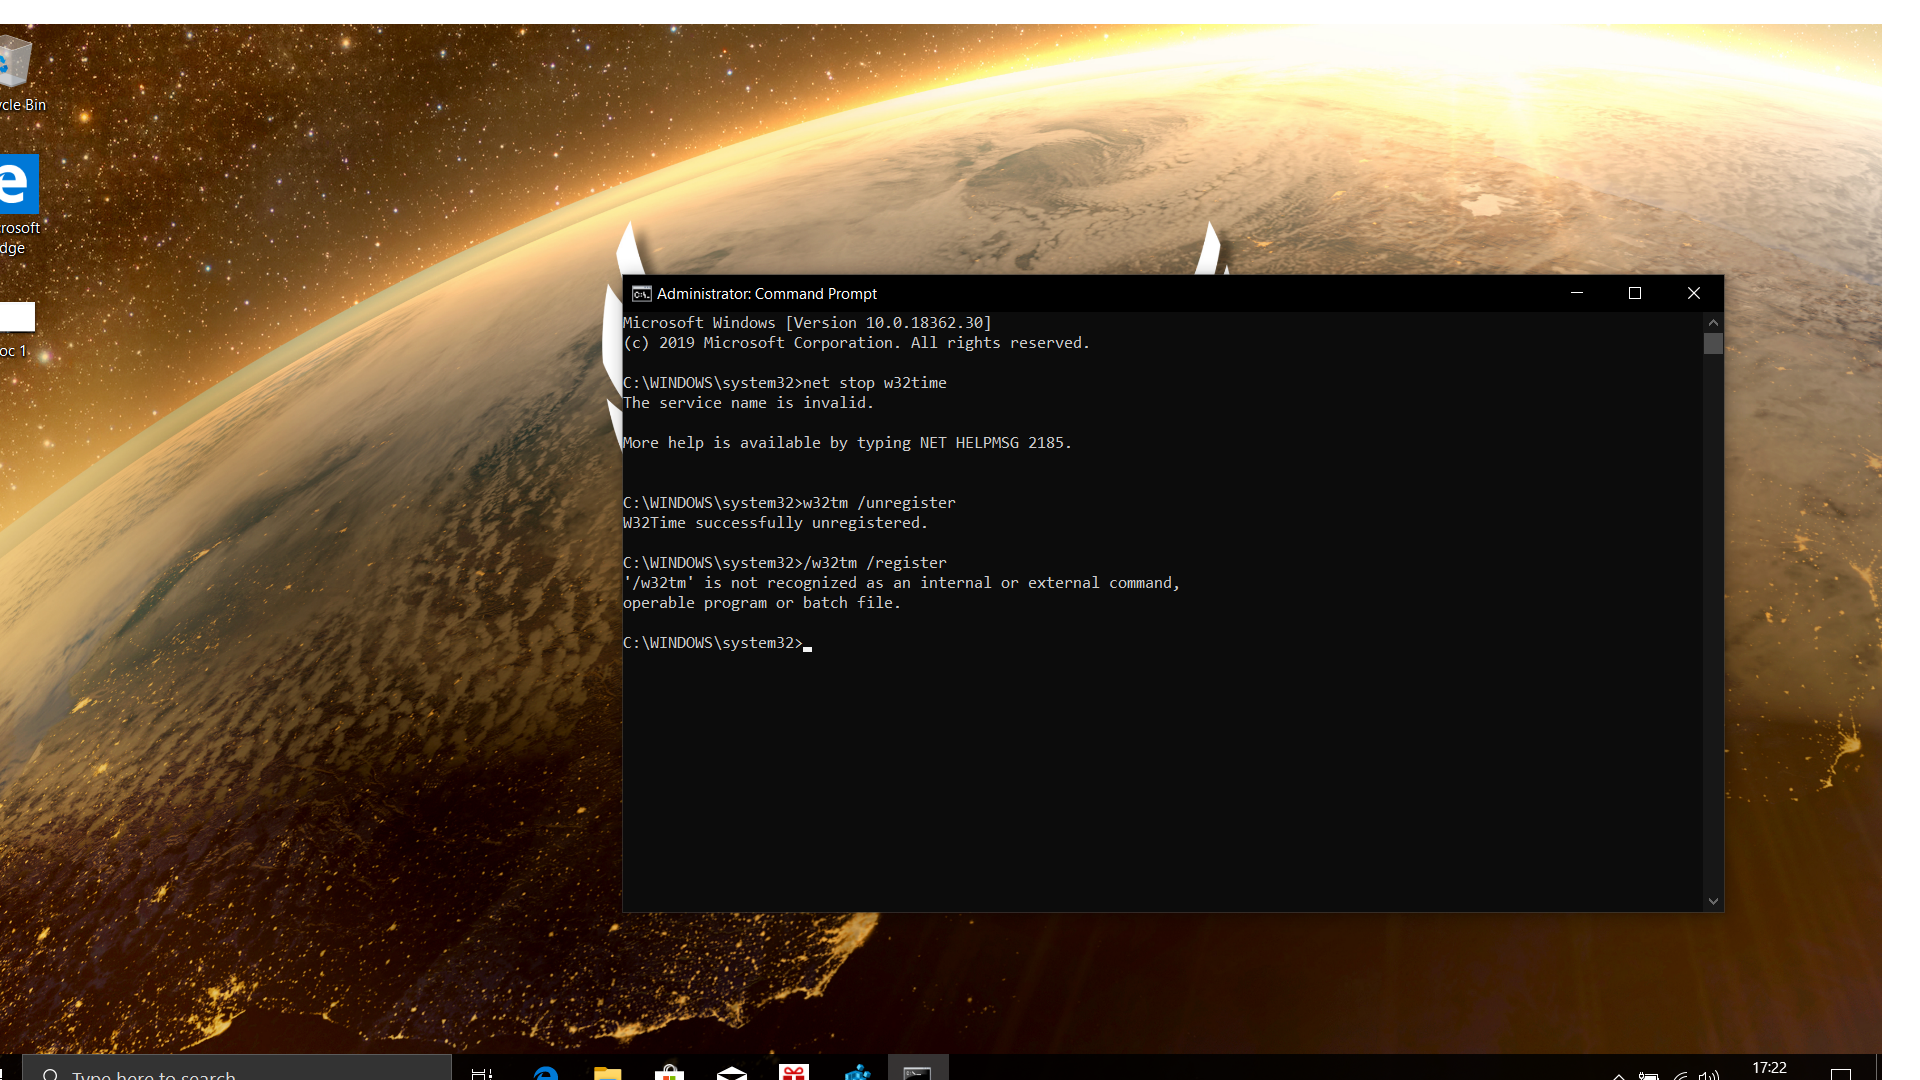Viewport: 1920px width, 1080px height.
Task: Select the Doc 1 file on desktop
Action: tap(16, 329)
